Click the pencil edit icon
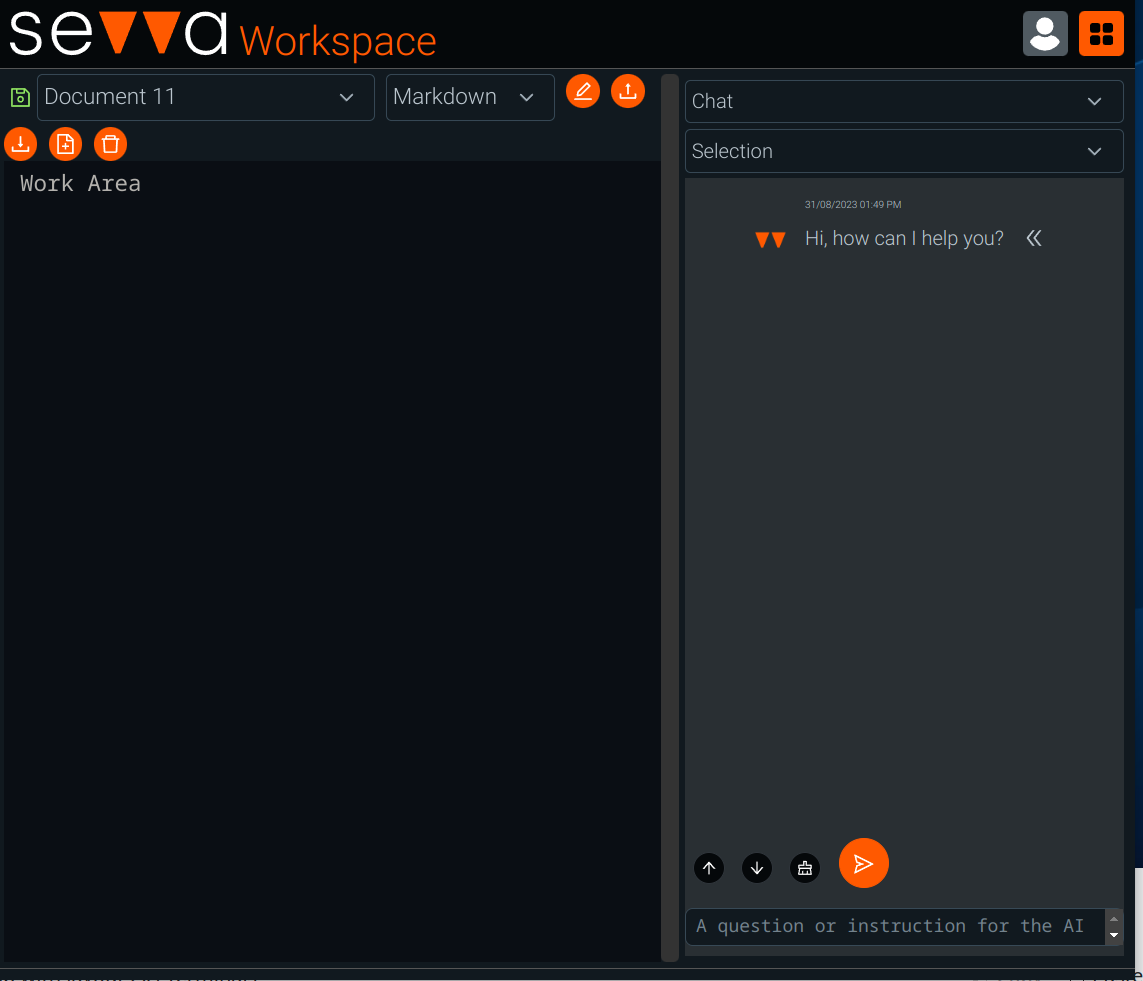 583,91
